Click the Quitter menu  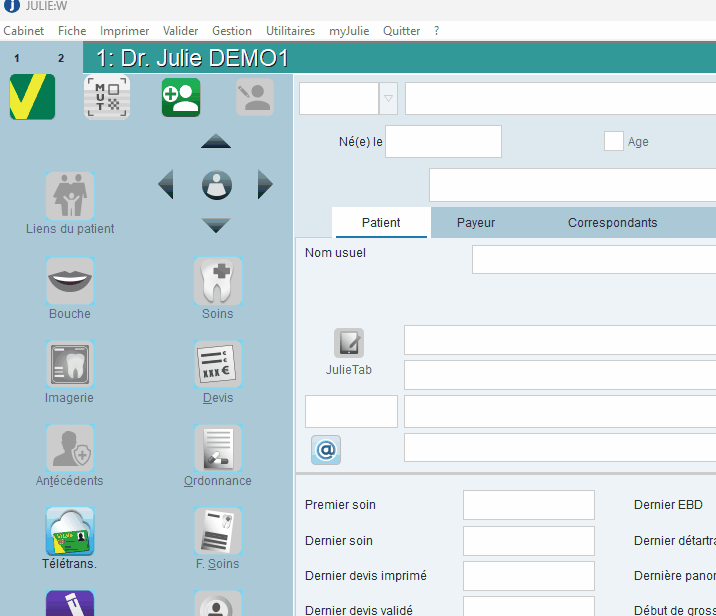click(401, 31)
